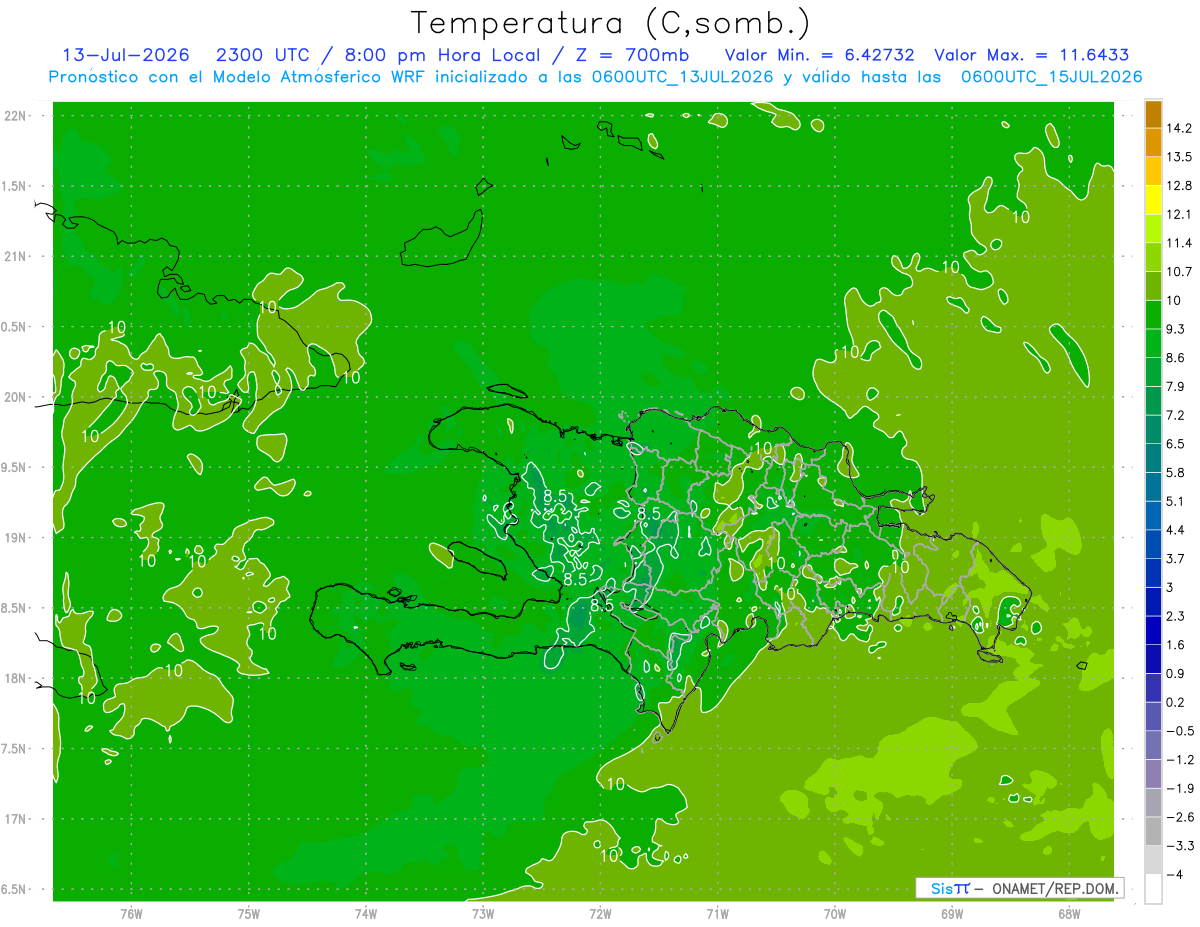
Task: Click the "20N" latitude axis label
Action: click(16, 397)
